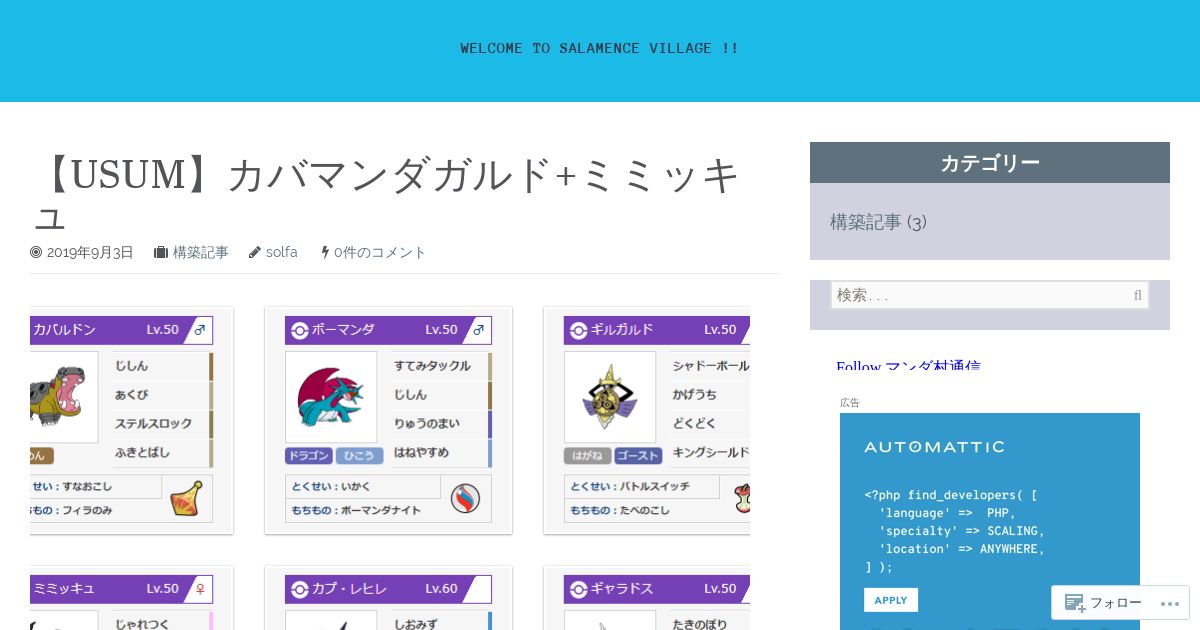
Task: Click the APPLY button in the ad
Action: pos(891,600)
